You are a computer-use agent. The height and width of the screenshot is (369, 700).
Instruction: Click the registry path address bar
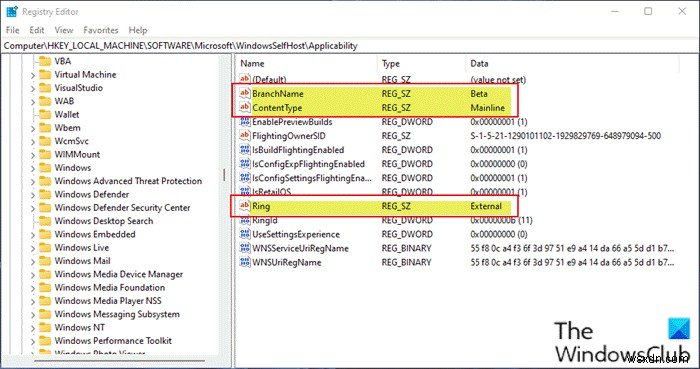pyautogui.click(x=349, y=46)
